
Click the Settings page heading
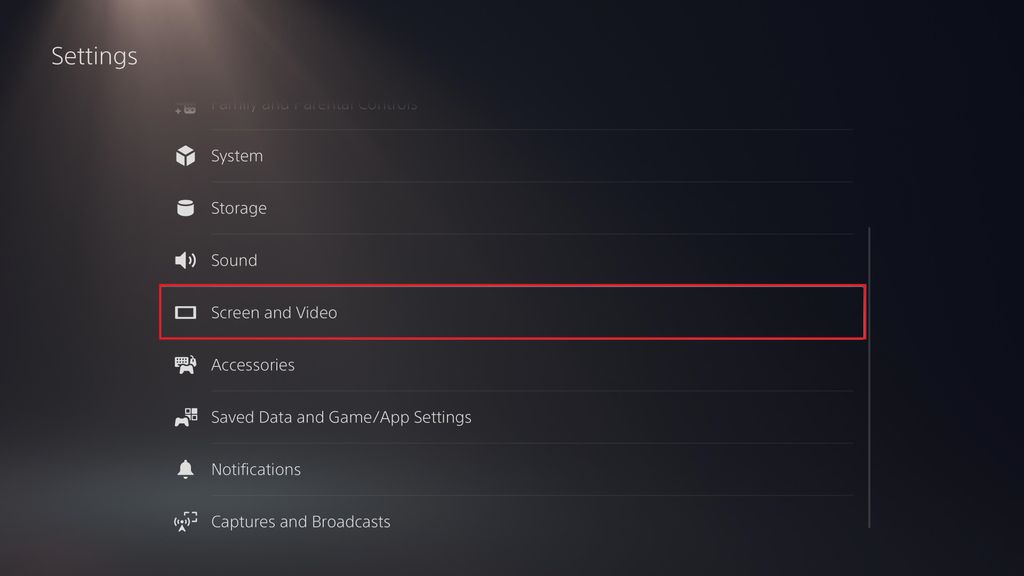coord(94,56)
